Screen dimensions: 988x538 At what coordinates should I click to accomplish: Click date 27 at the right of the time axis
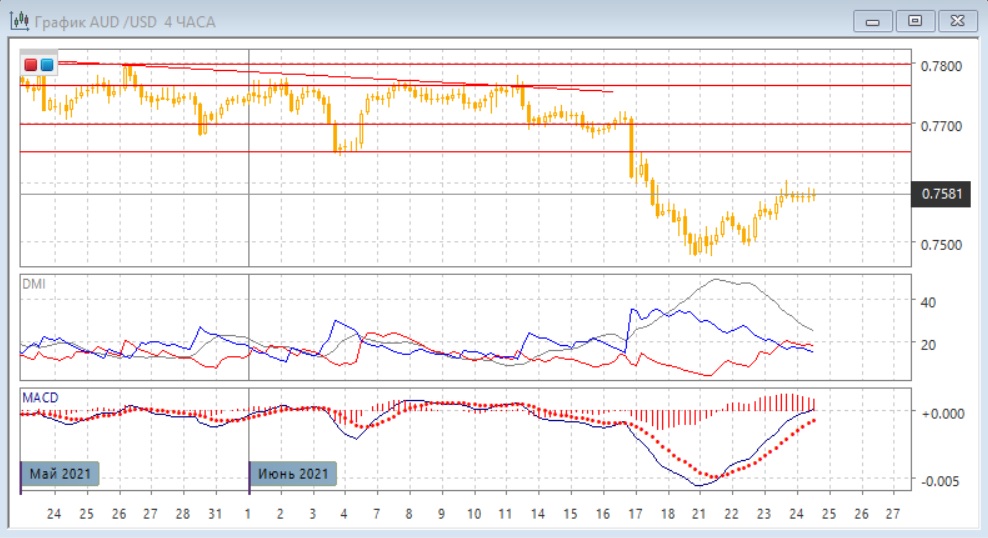point(893,513)
